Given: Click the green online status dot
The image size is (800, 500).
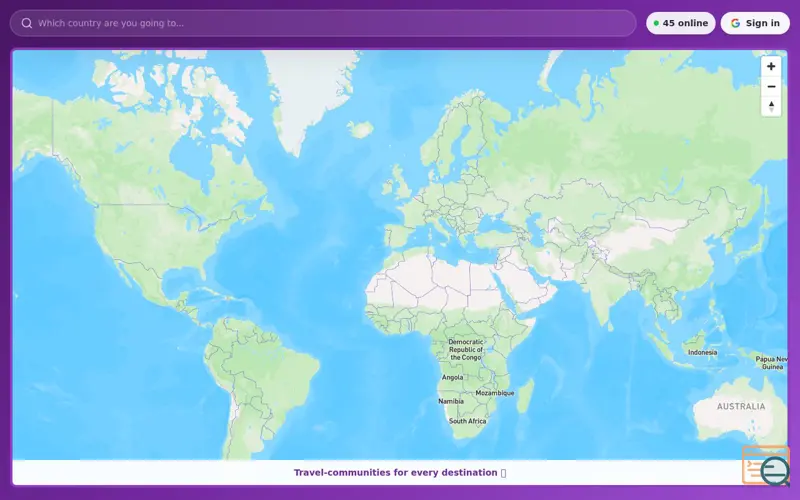Looking at the screenshot, I should tap(656, 23).
